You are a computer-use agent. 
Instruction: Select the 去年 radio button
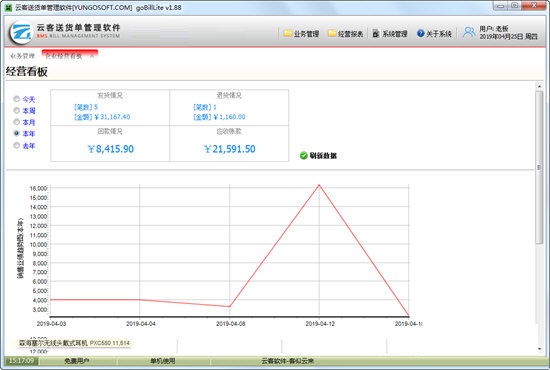pos(16,145)
